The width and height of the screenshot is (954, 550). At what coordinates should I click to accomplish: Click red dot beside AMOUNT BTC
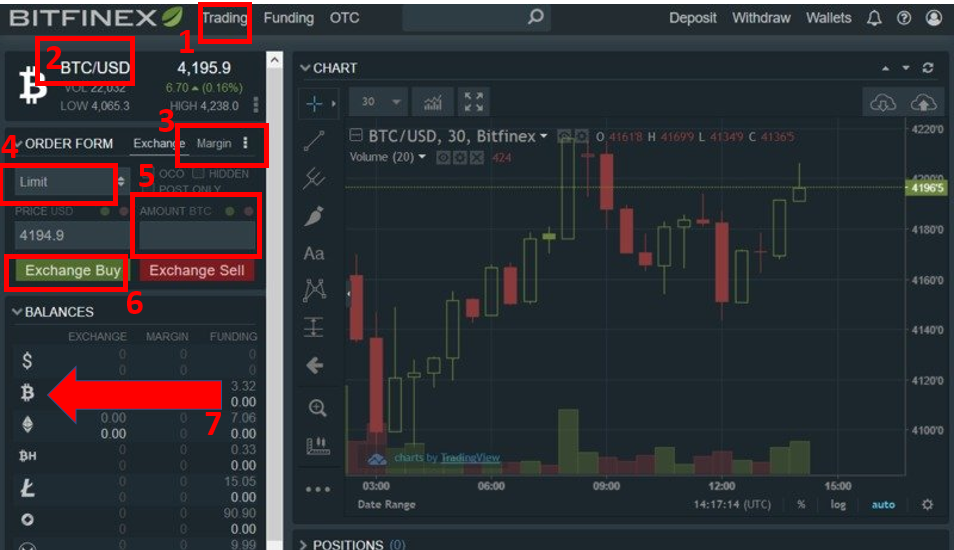click(248, 211)
